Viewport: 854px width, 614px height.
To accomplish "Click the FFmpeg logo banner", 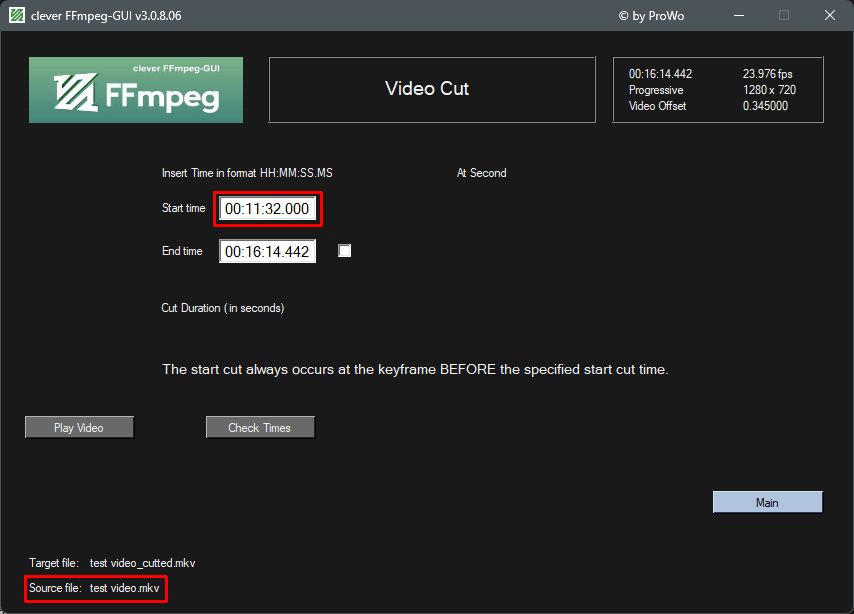I will click(x=136, y=90).
